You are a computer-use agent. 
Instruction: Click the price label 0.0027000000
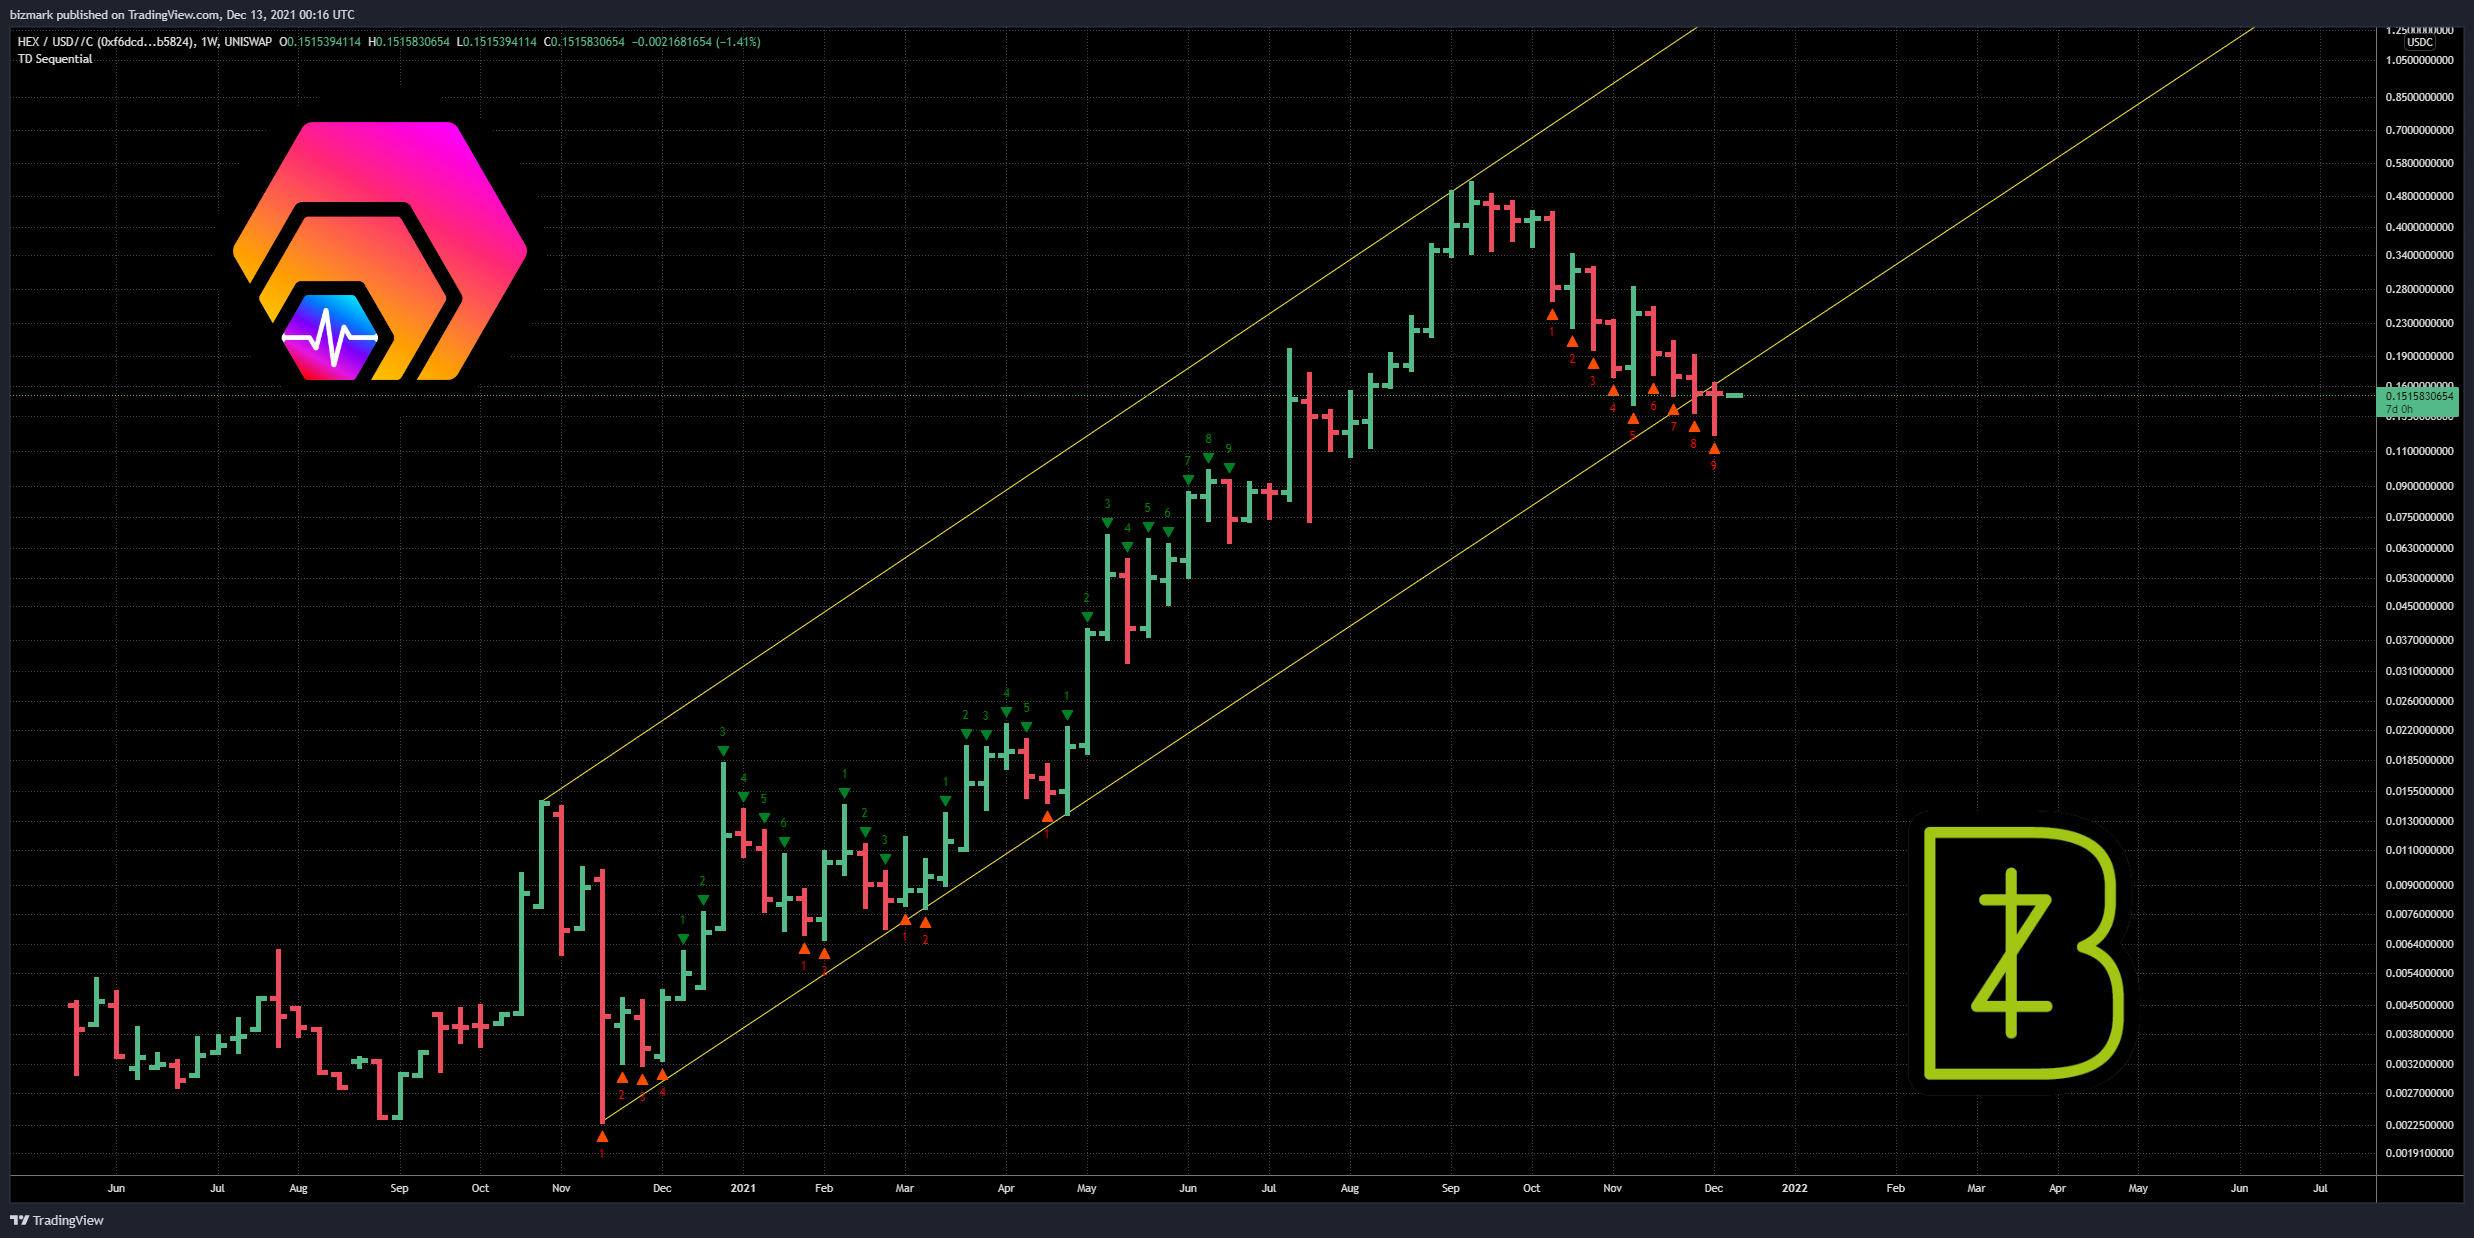[2419, 1094]
